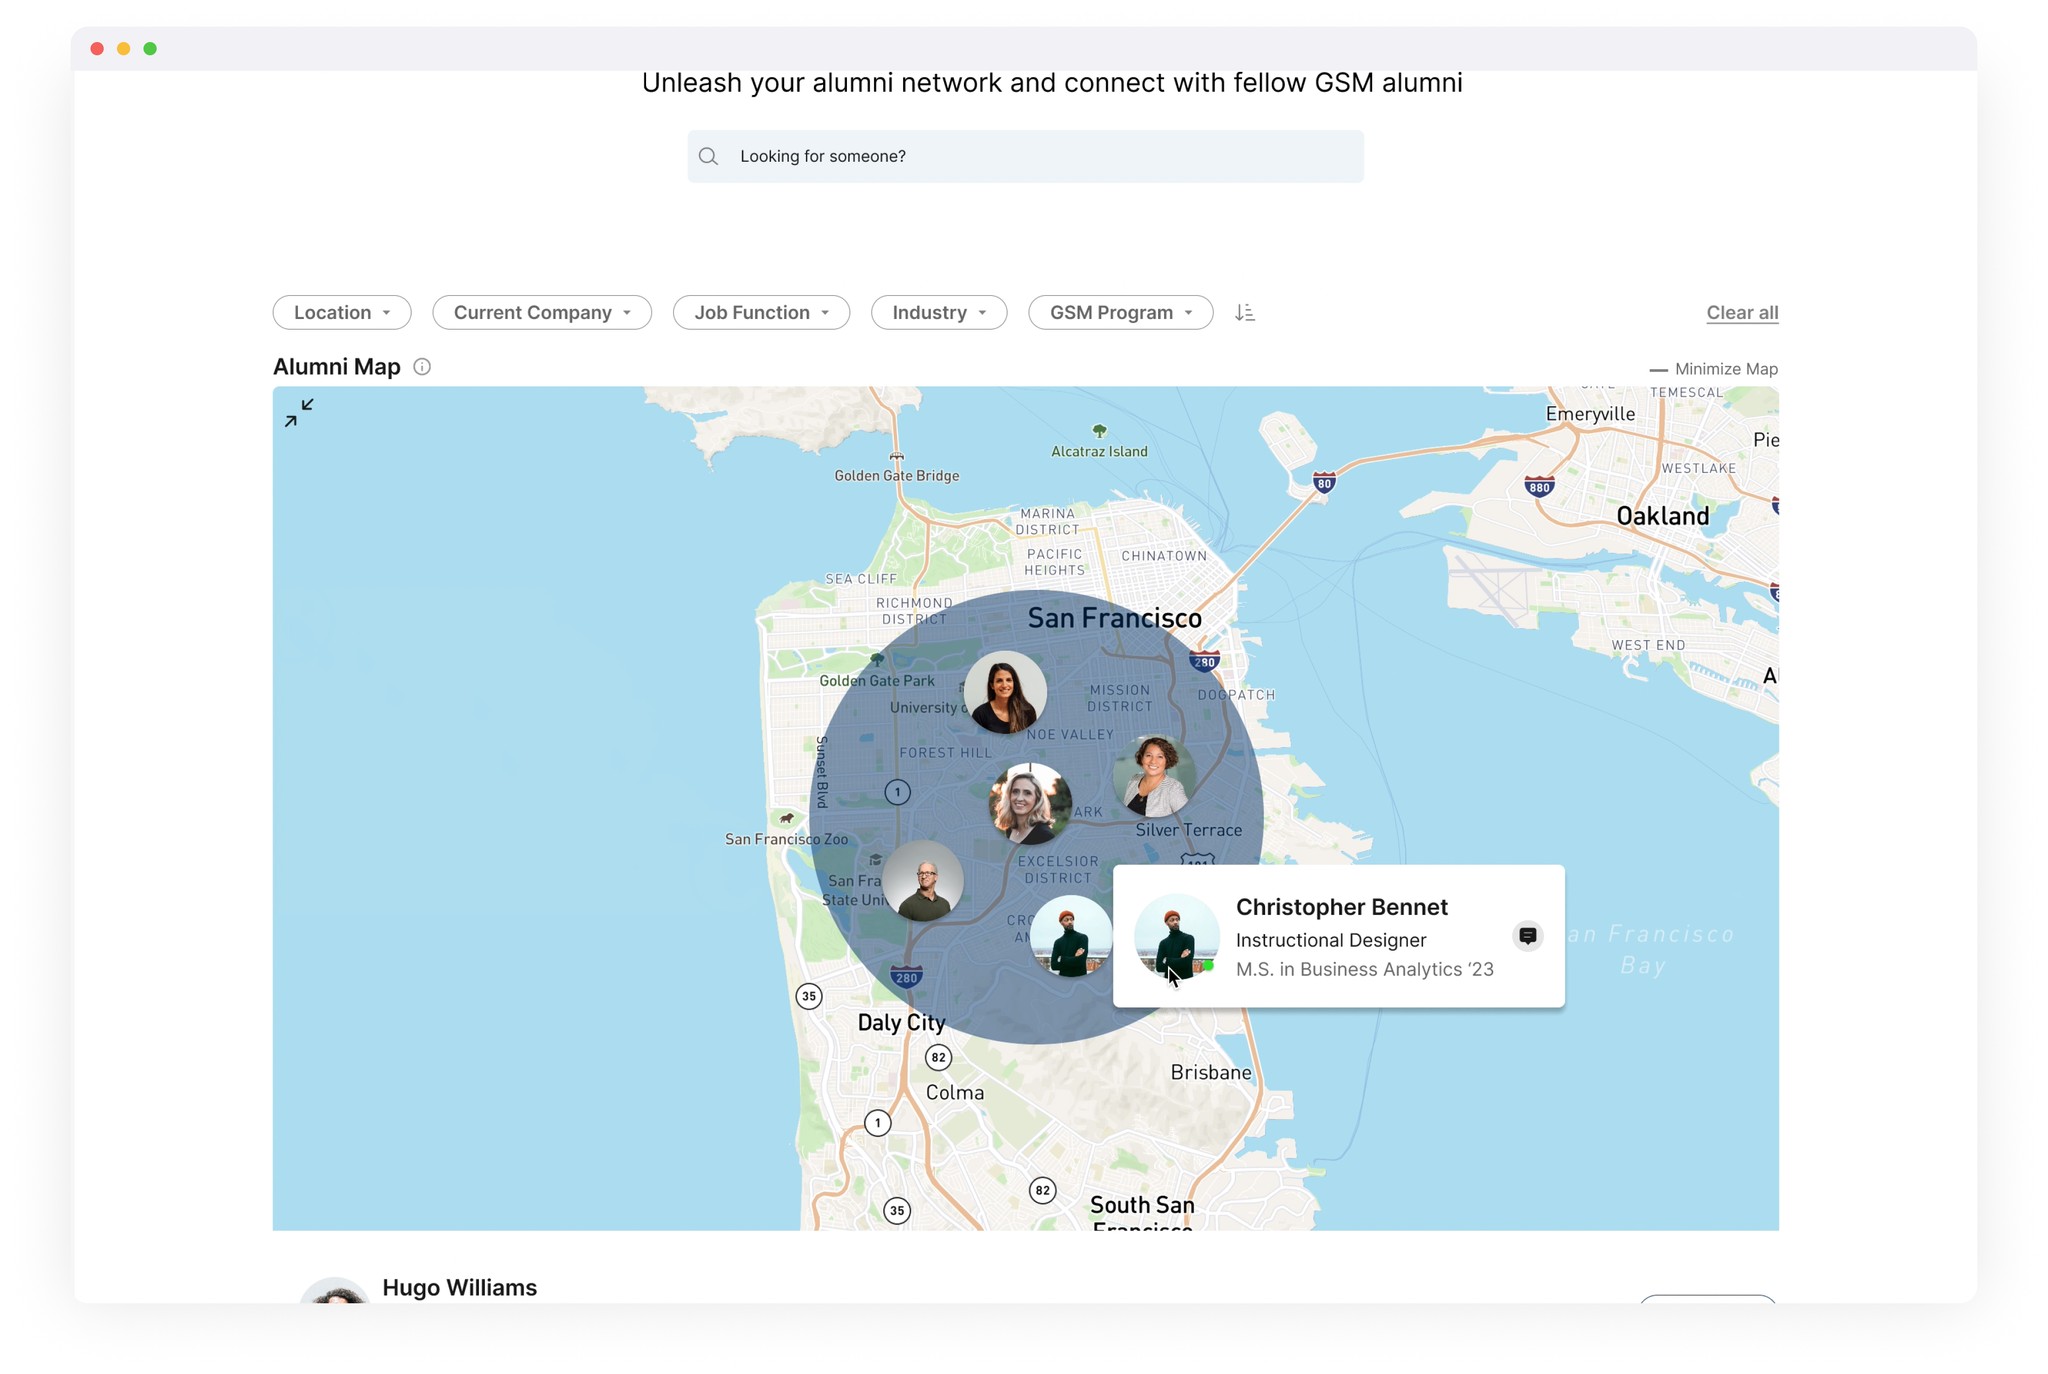Click the San Francisco Zoo map marker
Screen dimensions: 2048x1374
click(787, 819)
